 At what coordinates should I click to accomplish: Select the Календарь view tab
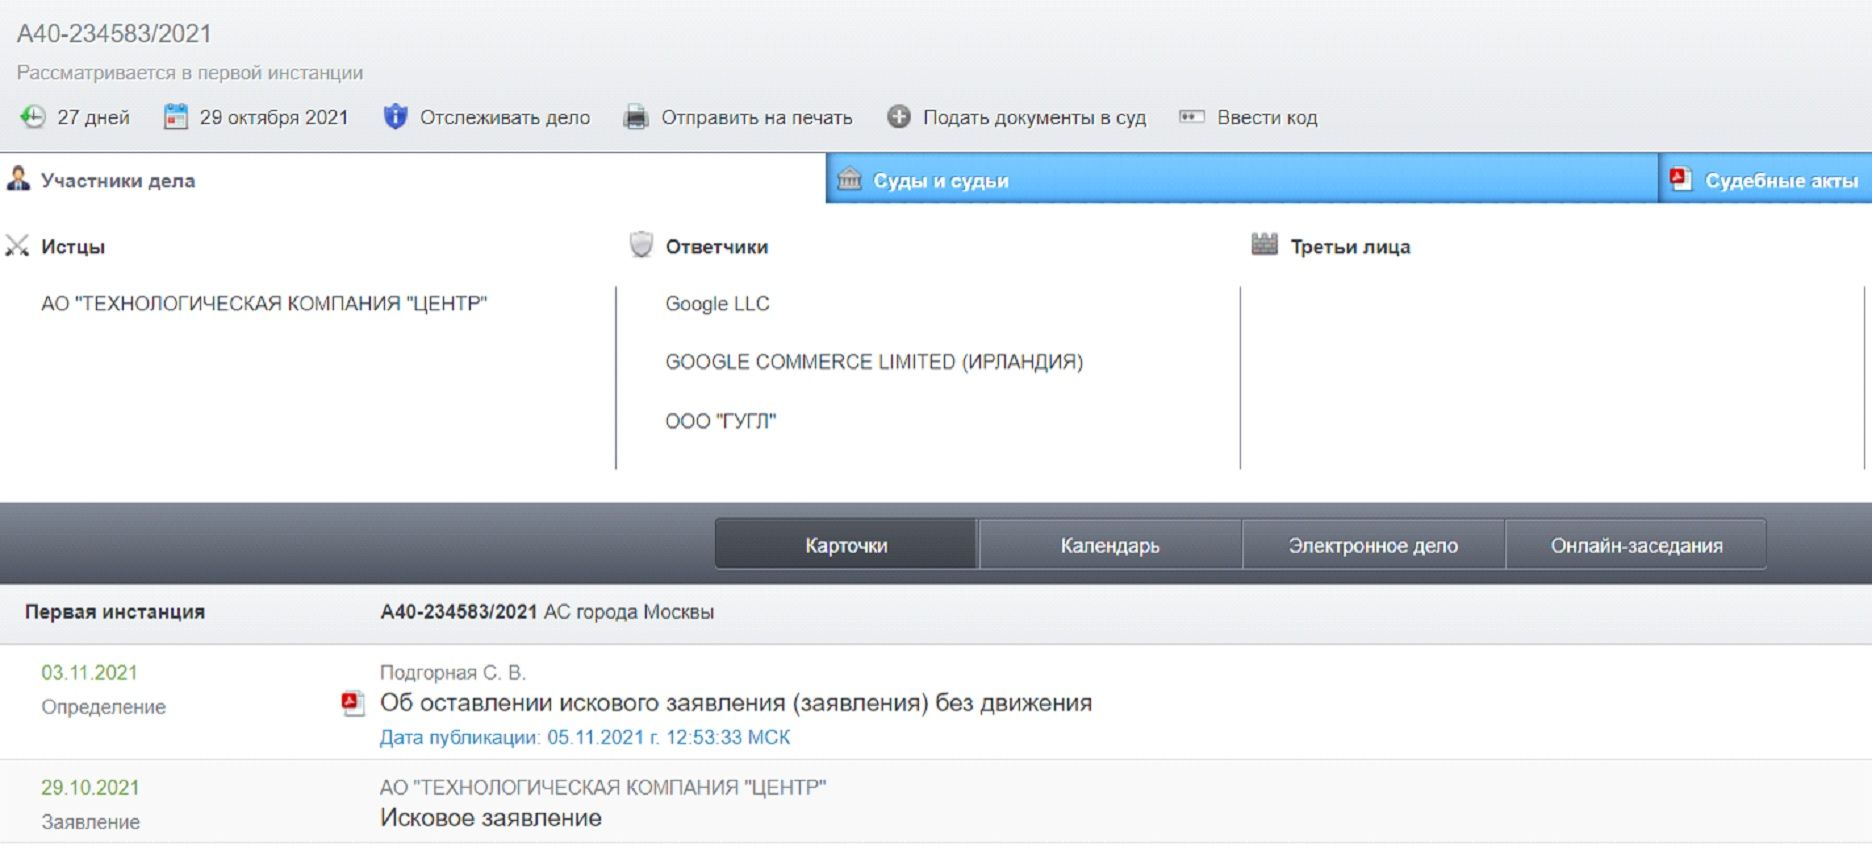pos(1110,545)
